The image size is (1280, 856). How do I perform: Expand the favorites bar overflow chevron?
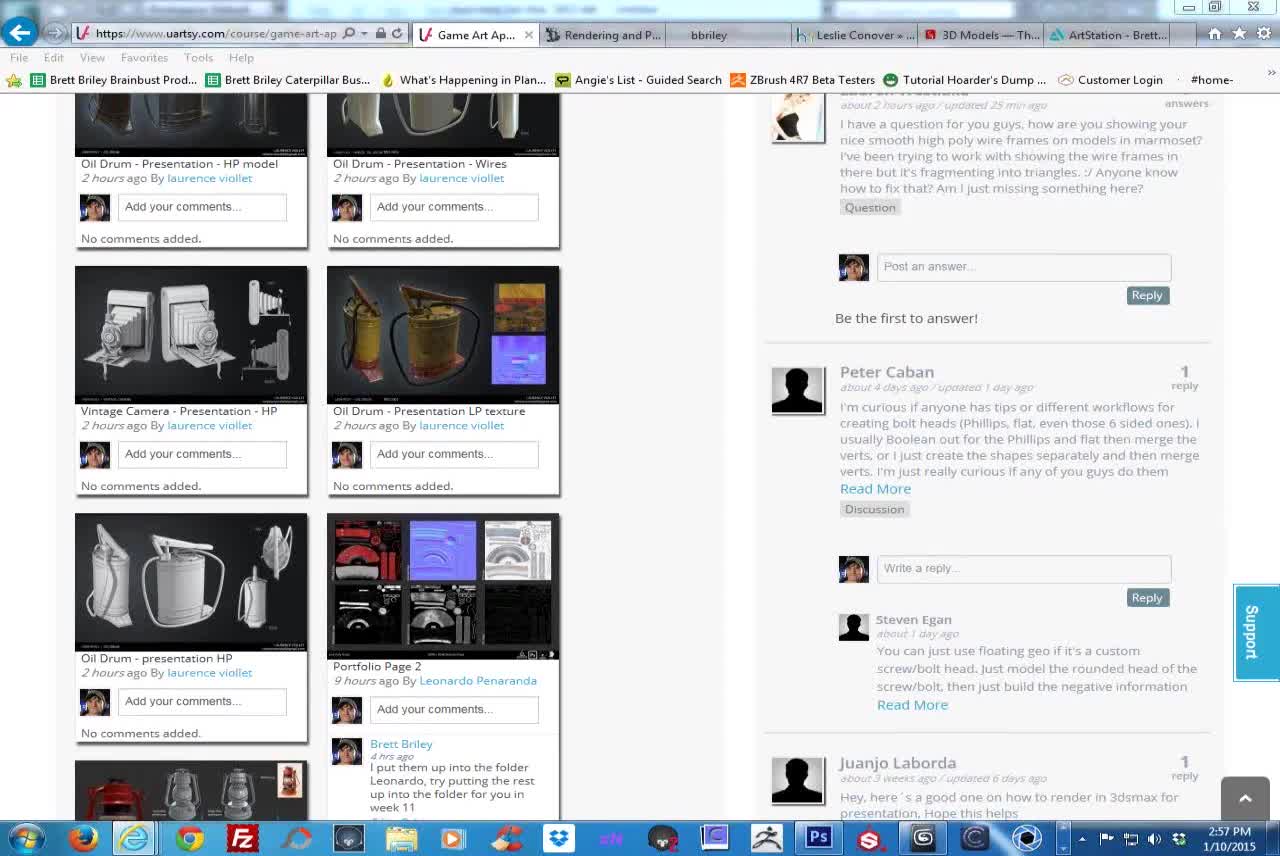1272,74
